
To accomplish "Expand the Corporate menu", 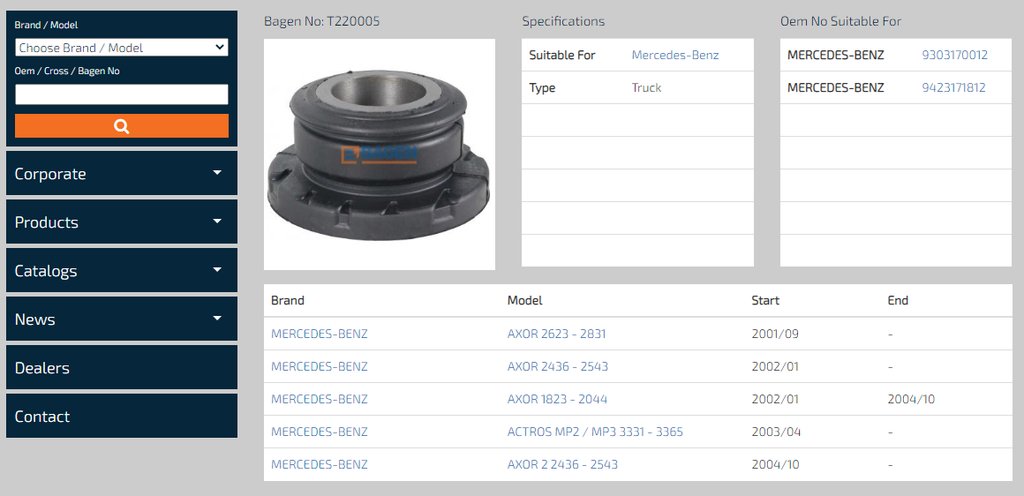I will click(x=121, y=174).
